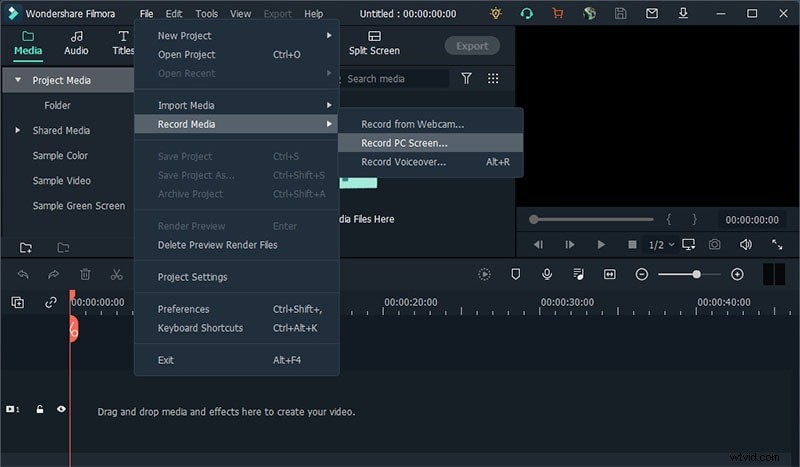
Task: Open the audio mixer icon
Action: [x=578, y=275]
